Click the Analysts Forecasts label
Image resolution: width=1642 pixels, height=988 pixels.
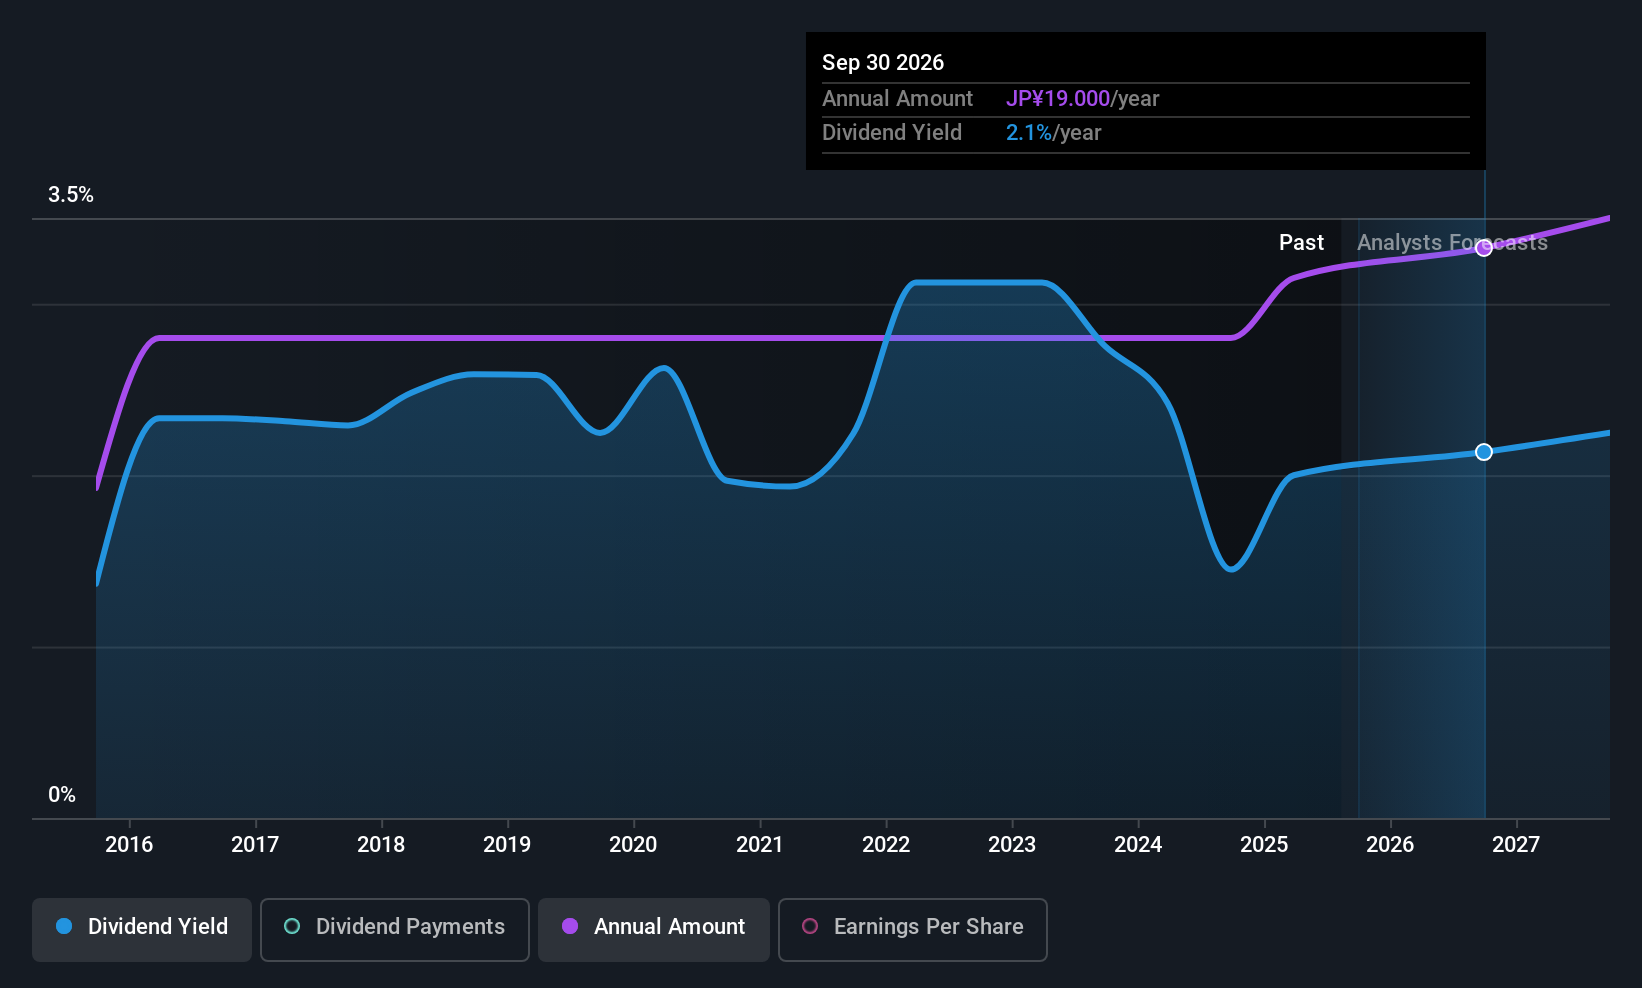click(x=1451, y=243)
